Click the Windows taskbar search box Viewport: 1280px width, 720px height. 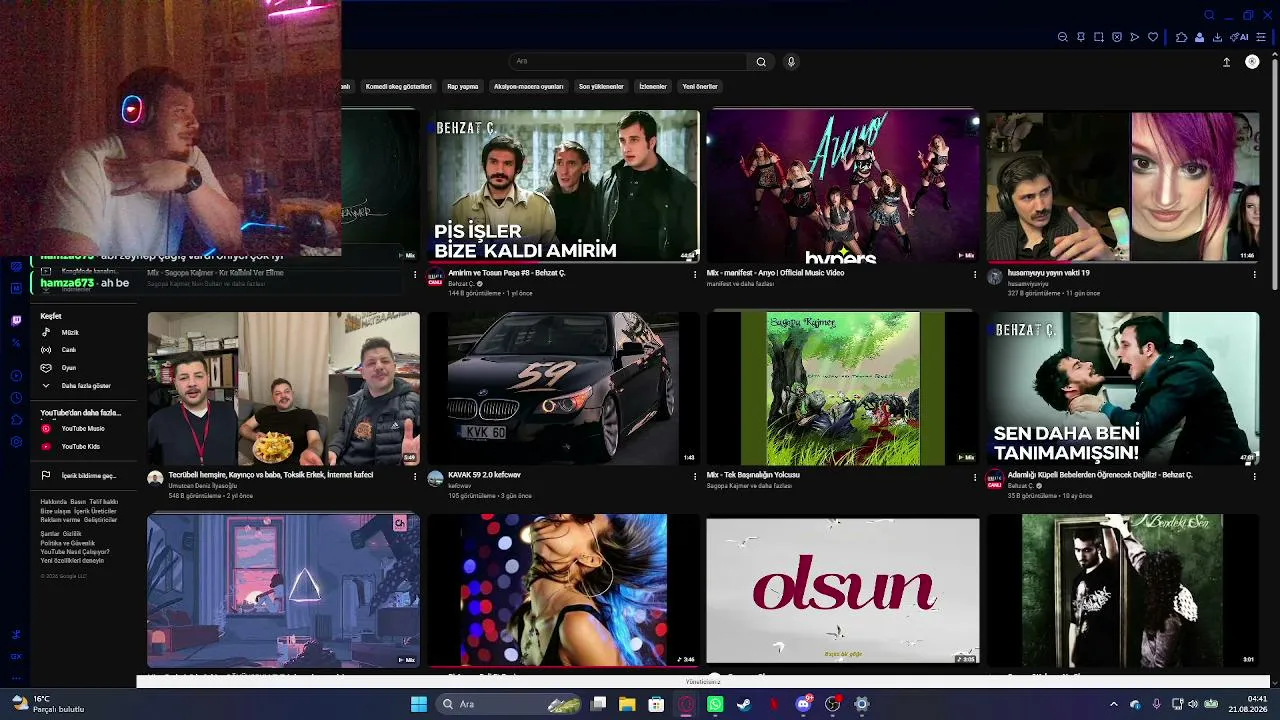point(509,704)
